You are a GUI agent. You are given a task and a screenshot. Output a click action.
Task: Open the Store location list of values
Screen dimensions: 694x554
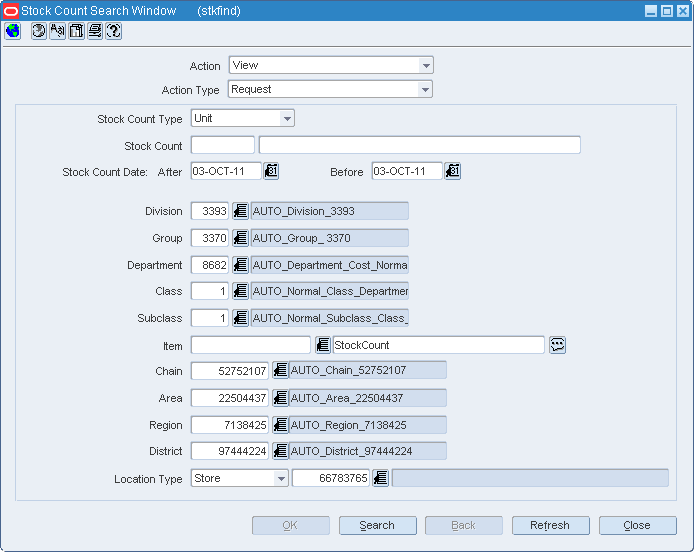tap(381, 478)
